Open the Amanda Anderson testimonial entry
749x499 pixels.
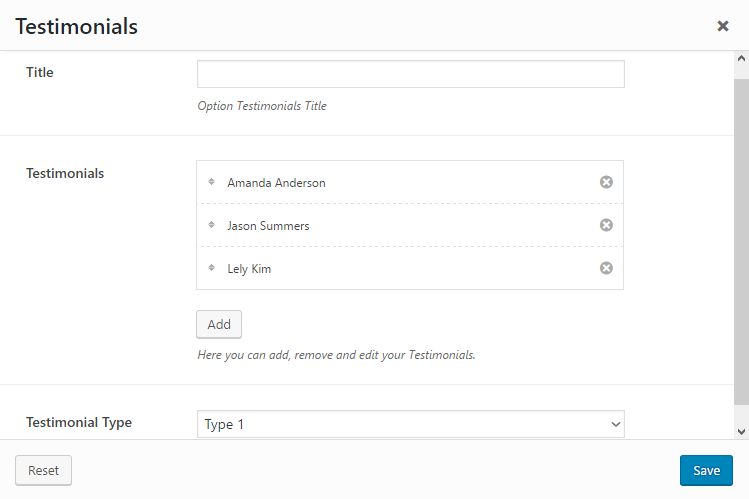coord(277,183)
